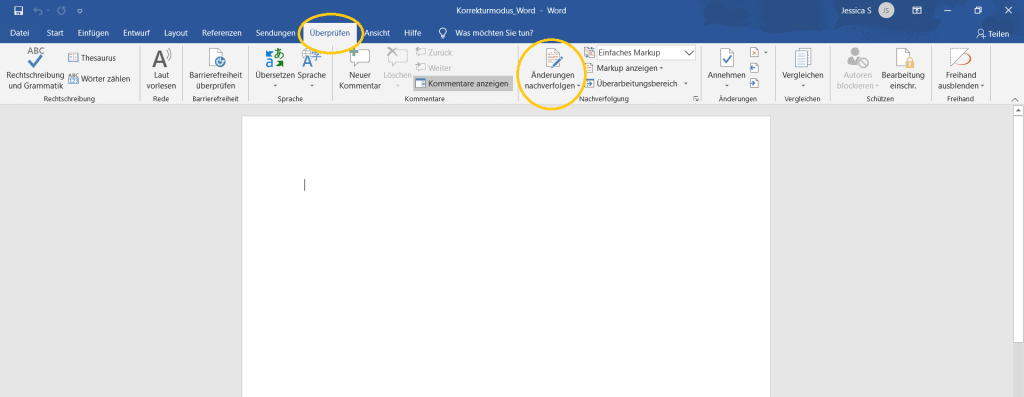Click the Teilen share button
This screenshot has width=1024, height=397.
click(x=992, y=34)
